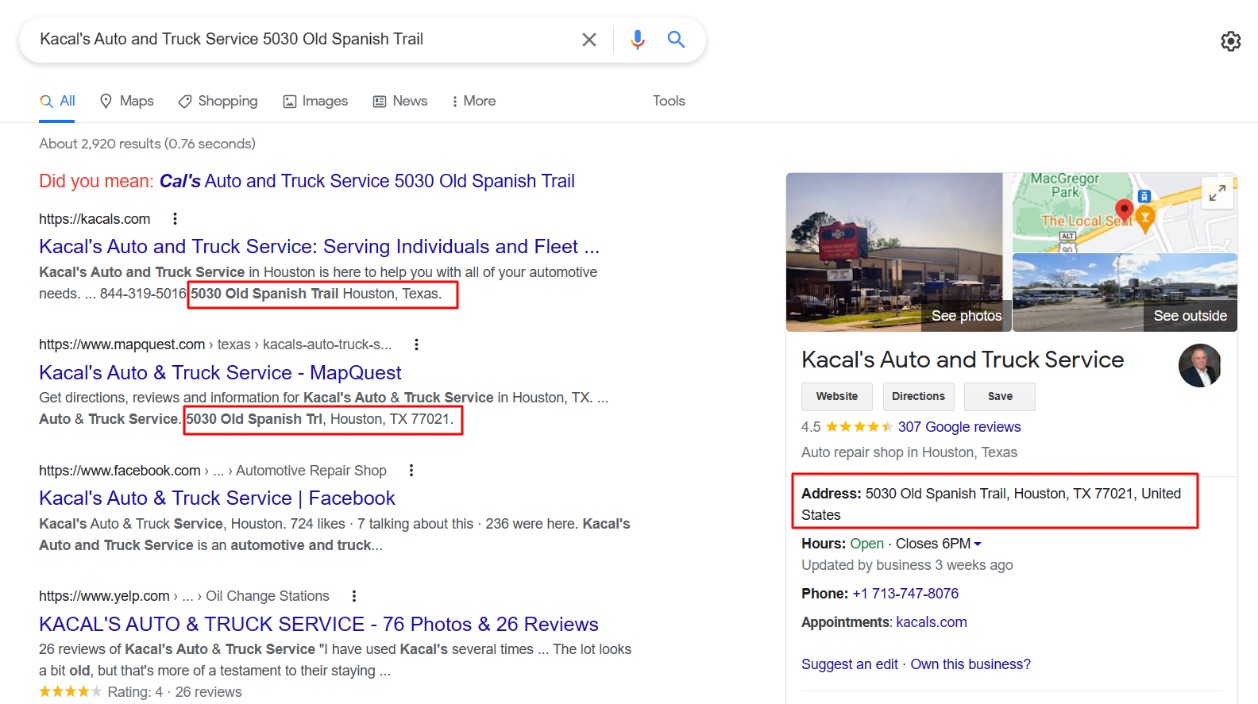Screen dimensions: 1258x704
Task: Click the three-dot icon beside the MapQuest result
Action: [416, 344]
